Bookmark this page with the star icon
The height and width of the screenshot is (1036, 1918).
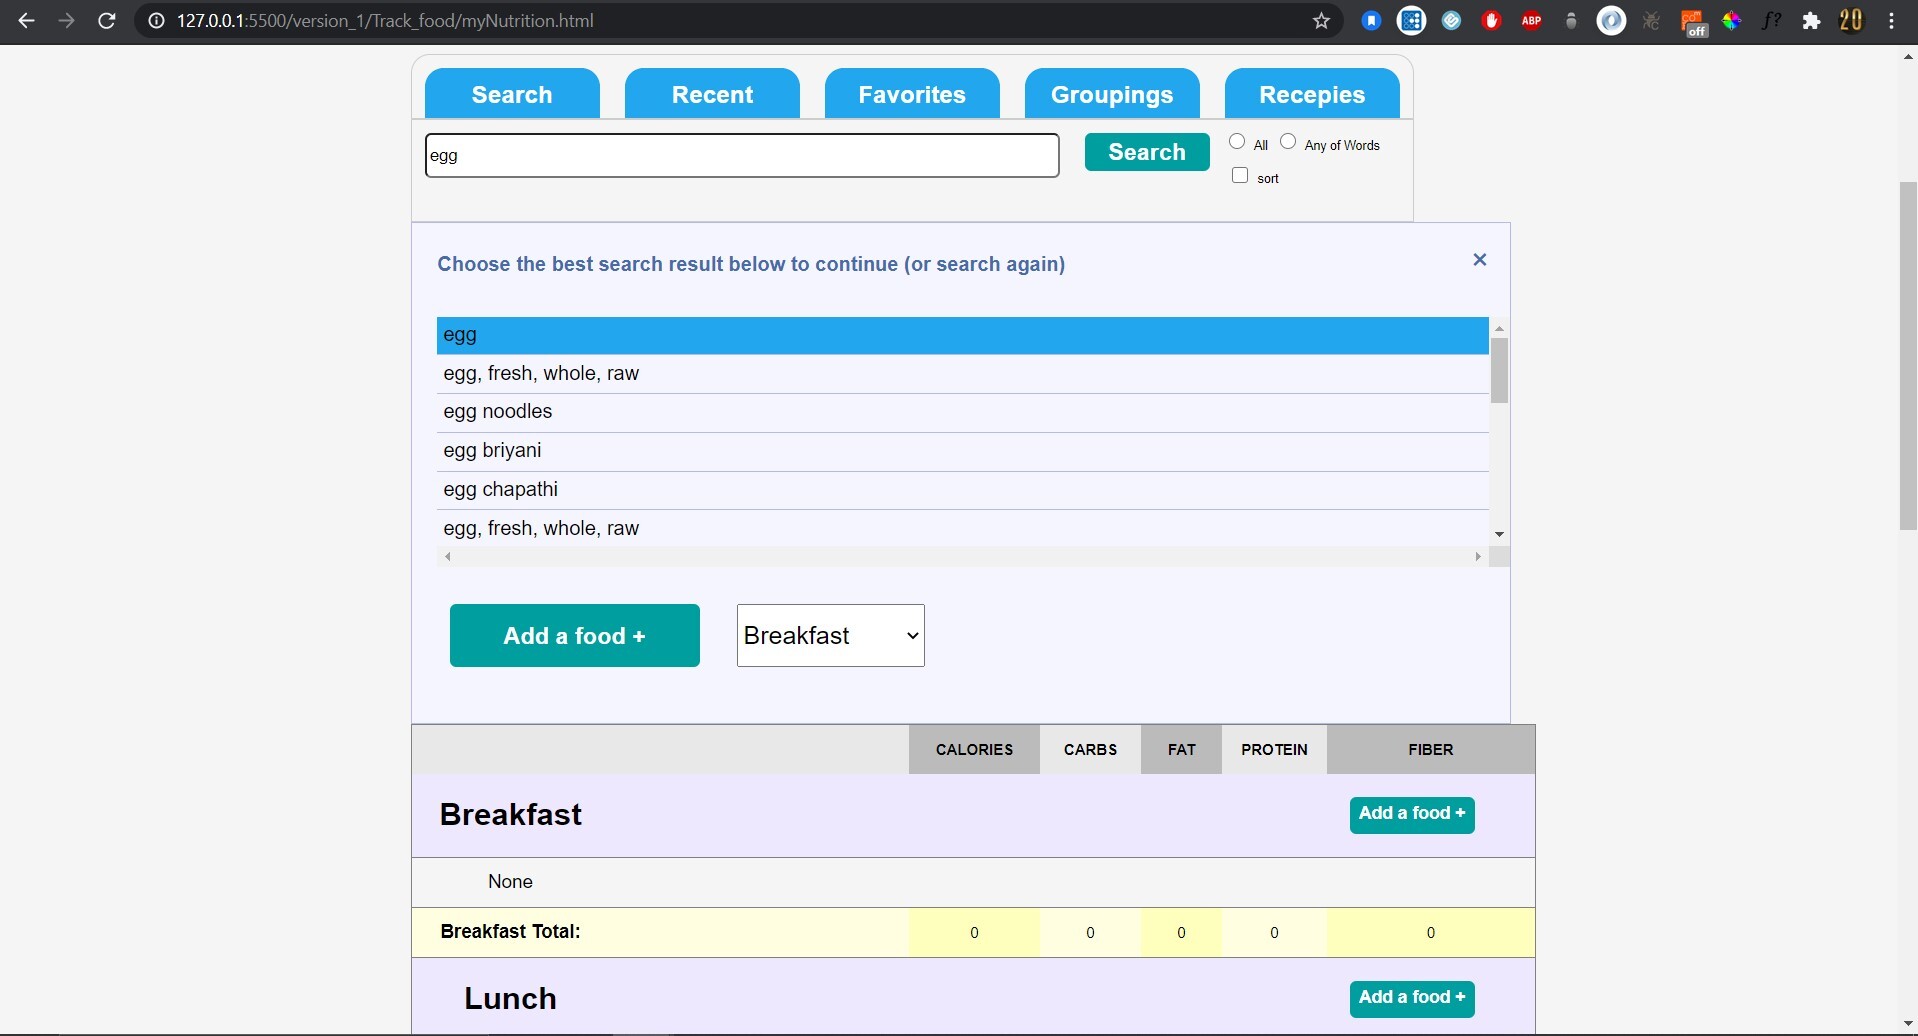coord(1321,21)
